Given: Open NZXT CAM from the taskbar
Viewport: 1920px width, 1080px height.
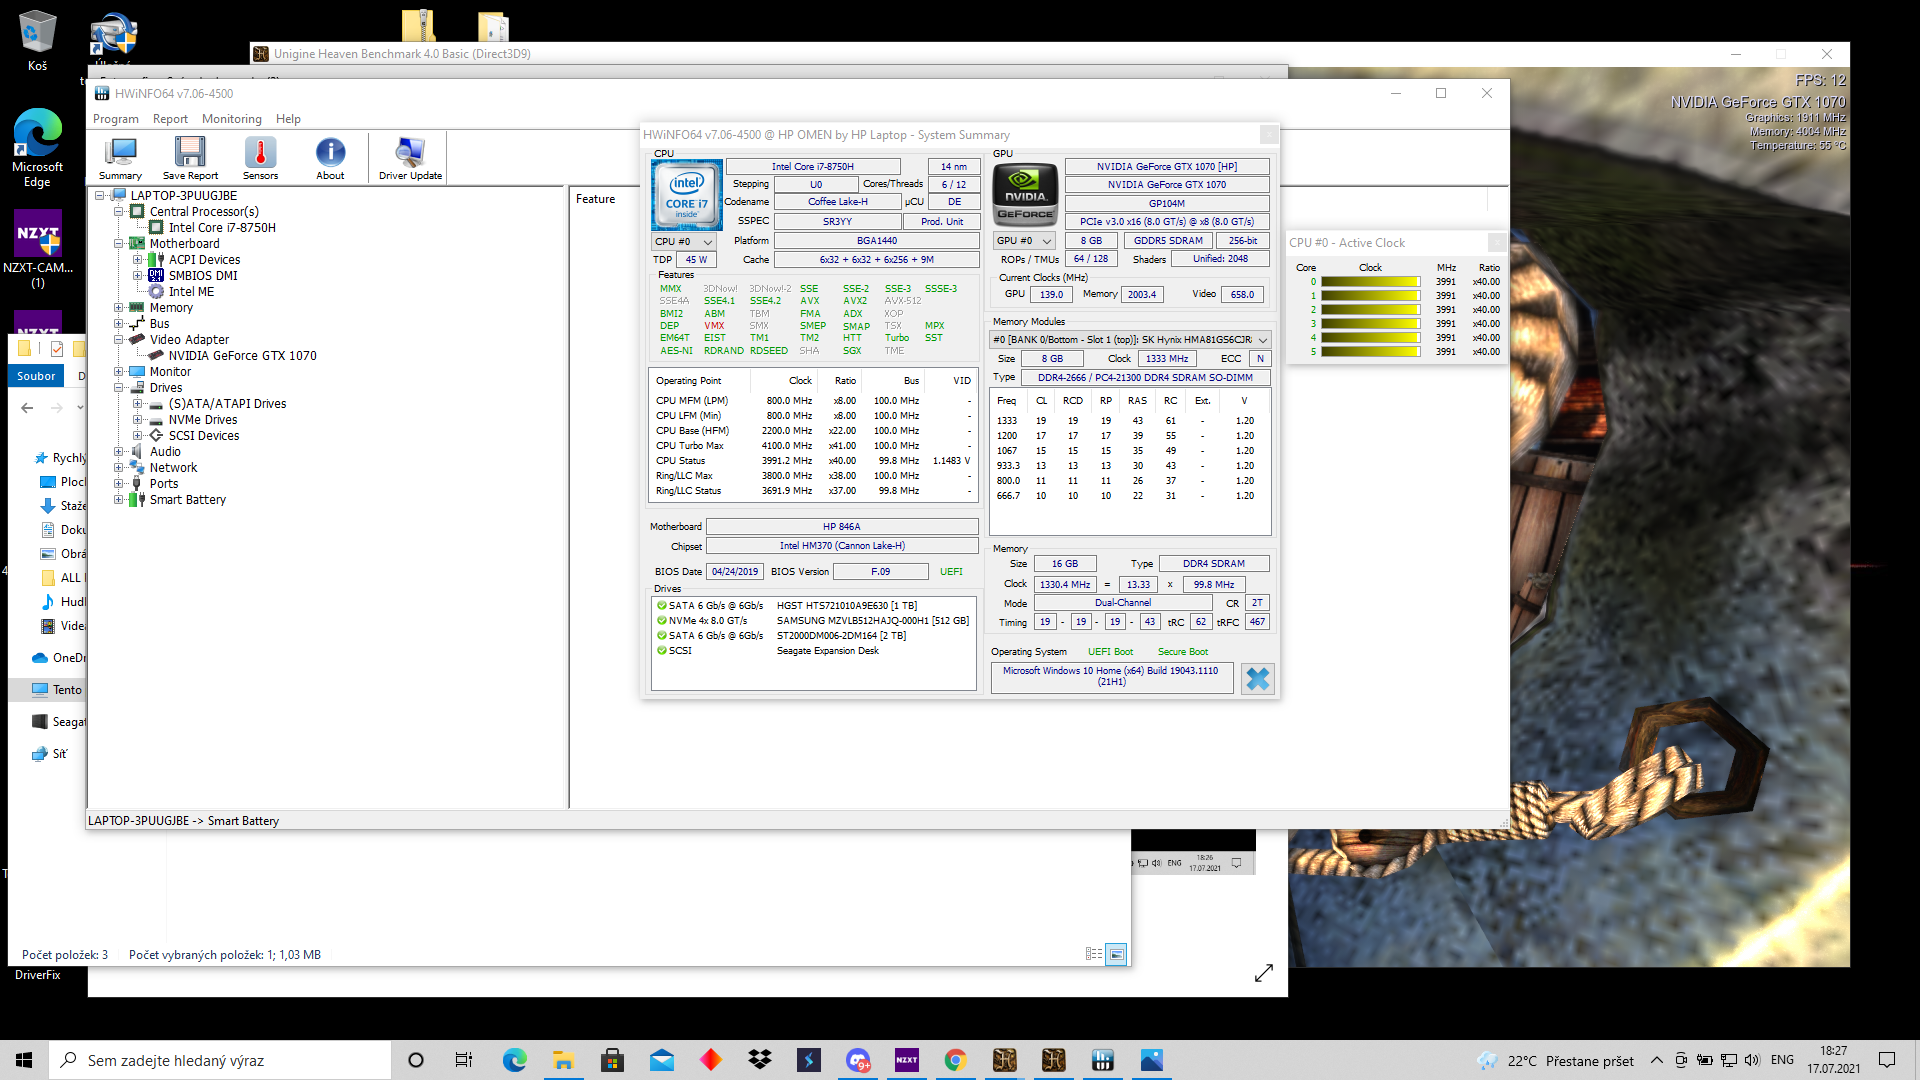Looking at the screenshot, I should pos(907,1060).
